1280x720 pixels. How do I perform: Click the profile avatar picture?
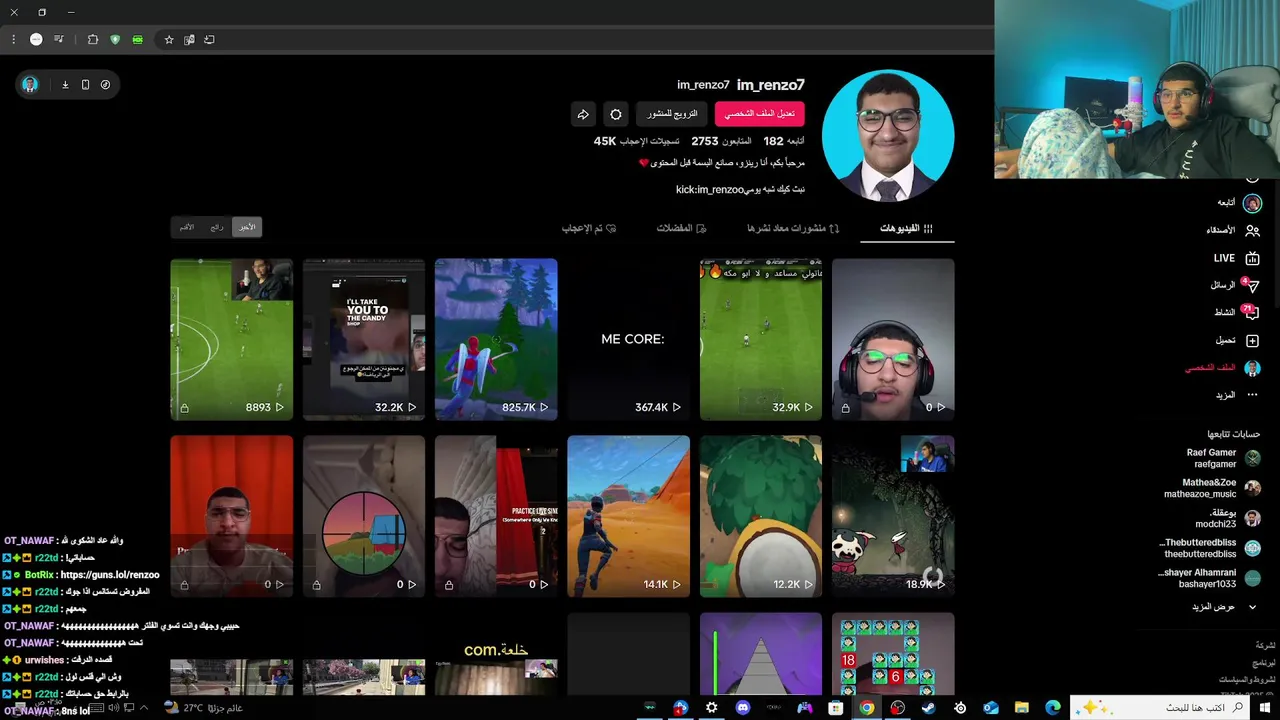pos(888,136)
